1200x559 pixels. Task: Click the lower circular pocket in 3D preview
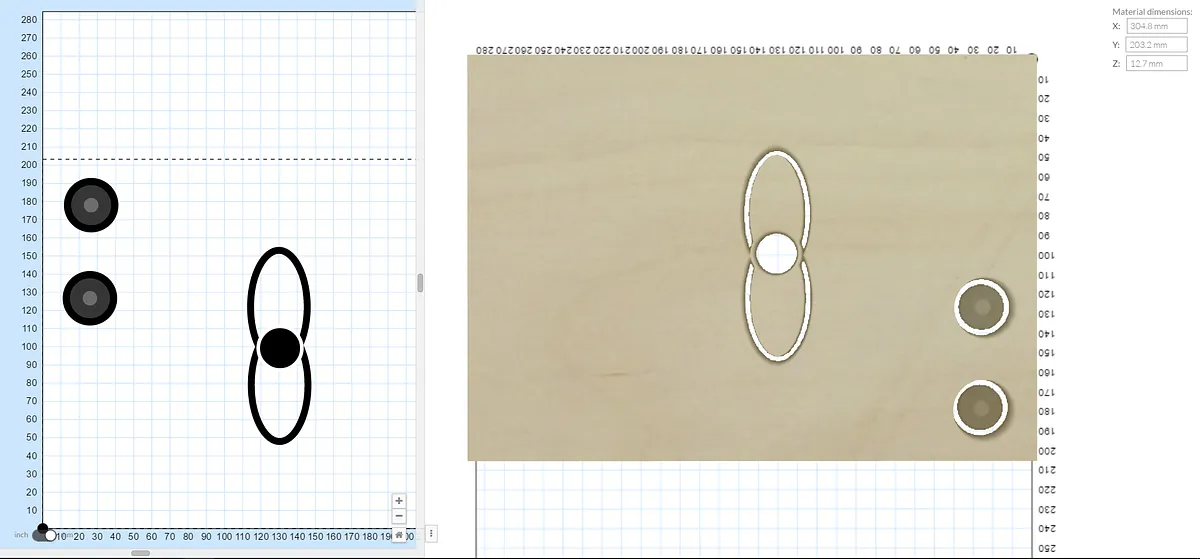coord(980,407)
